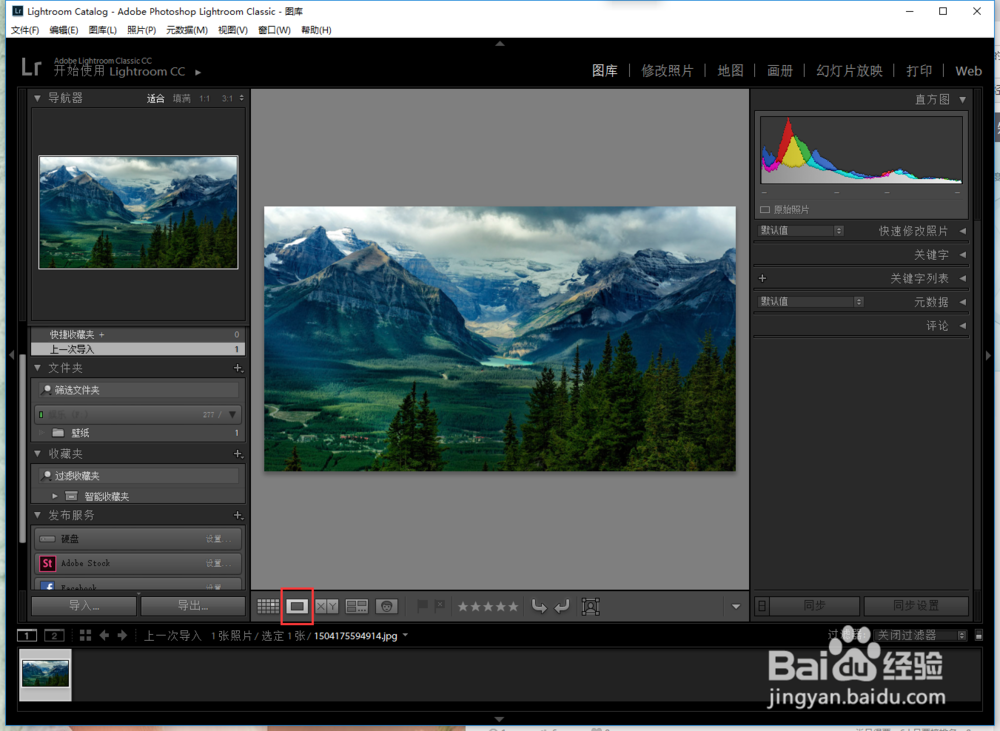Open the 照片(P) menu
This screenshot has width=1000, height=731.
[x=142, y=30]
